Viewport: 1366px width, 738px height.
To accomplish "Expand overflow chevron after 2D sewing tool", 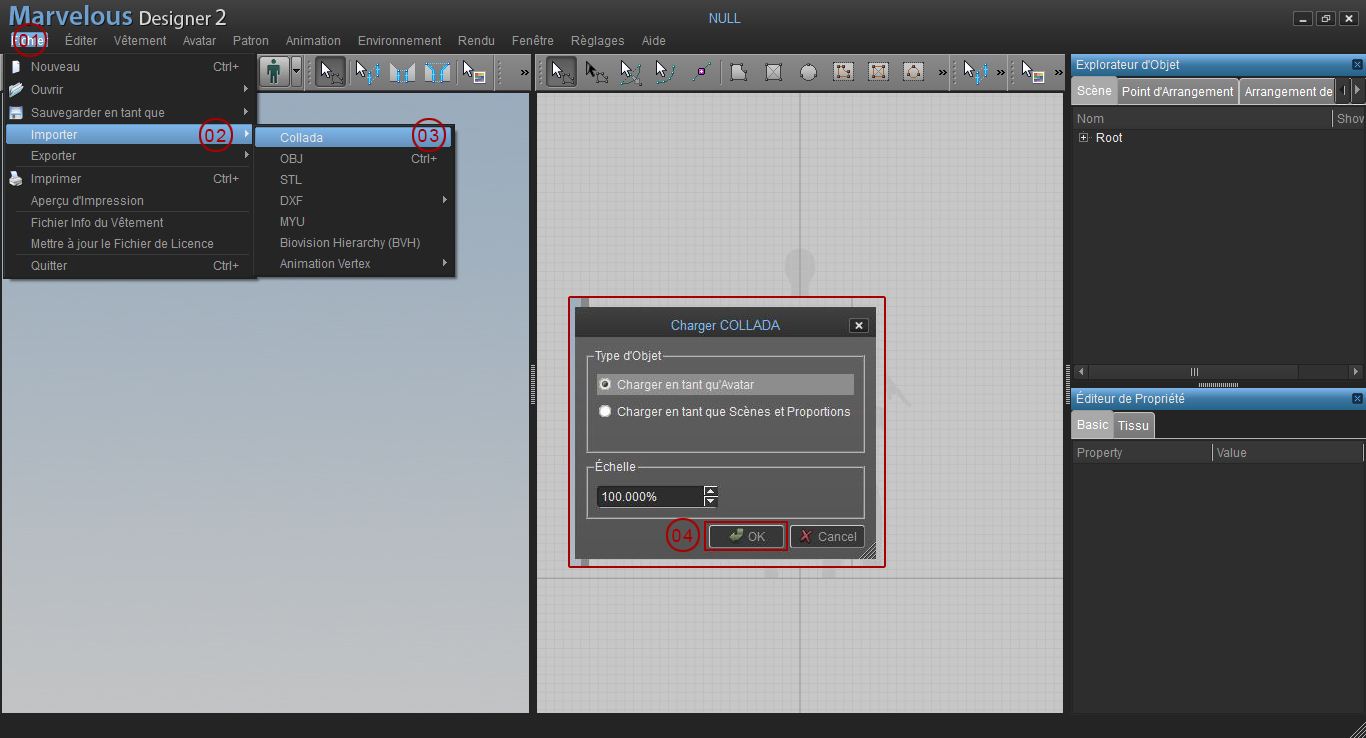I will tap(1001, 73).
